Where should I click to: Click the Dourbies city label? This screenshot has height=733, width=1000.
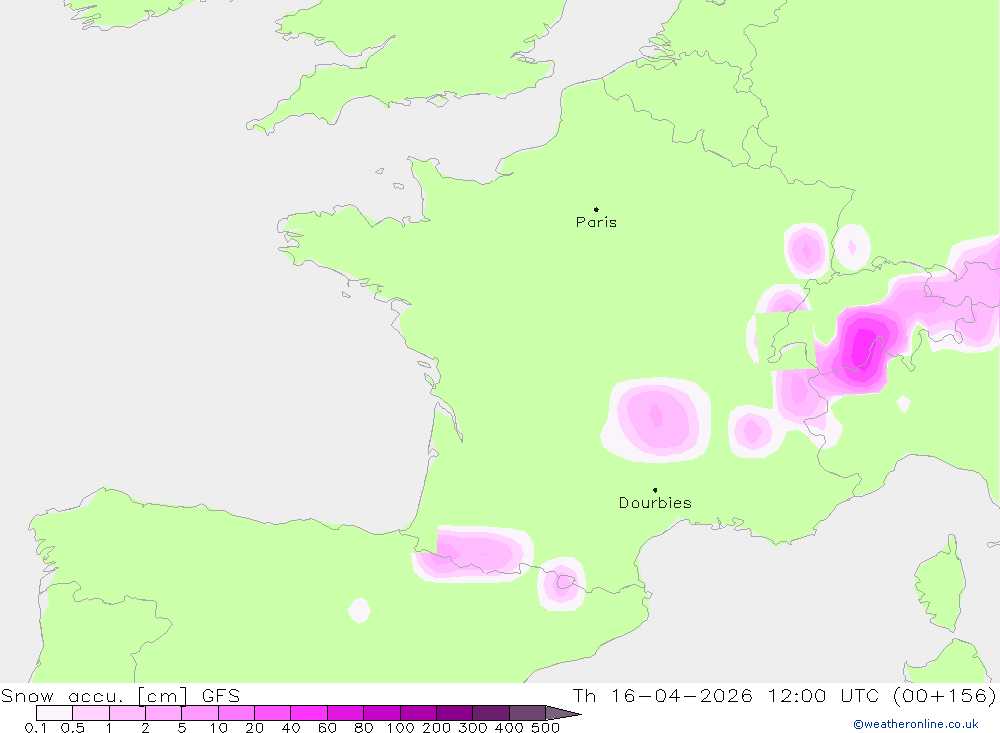[x=655, y=503]
